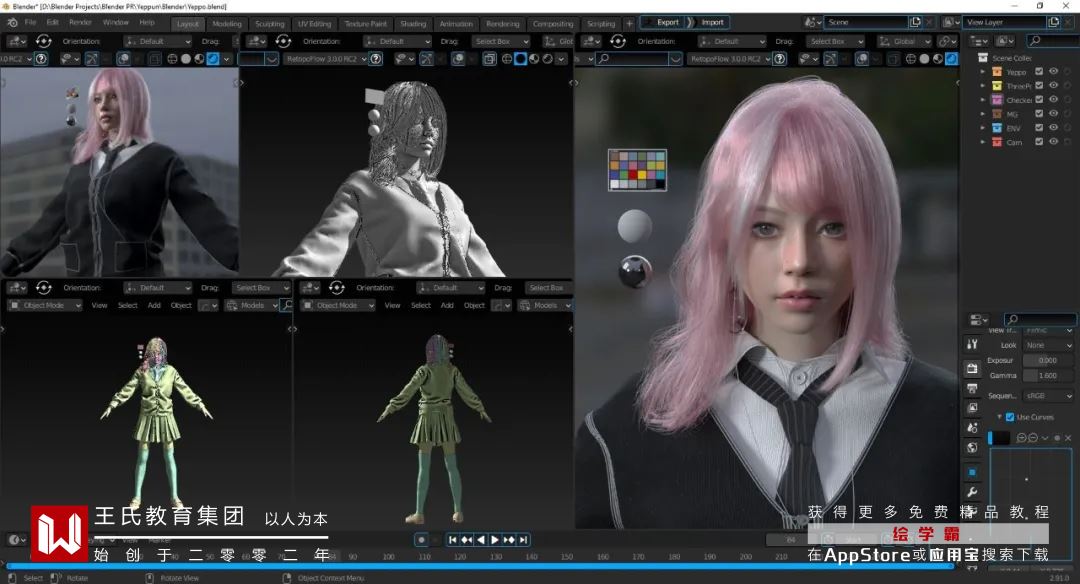Add new view layer with copy icon

click(x=1053, y=22)
